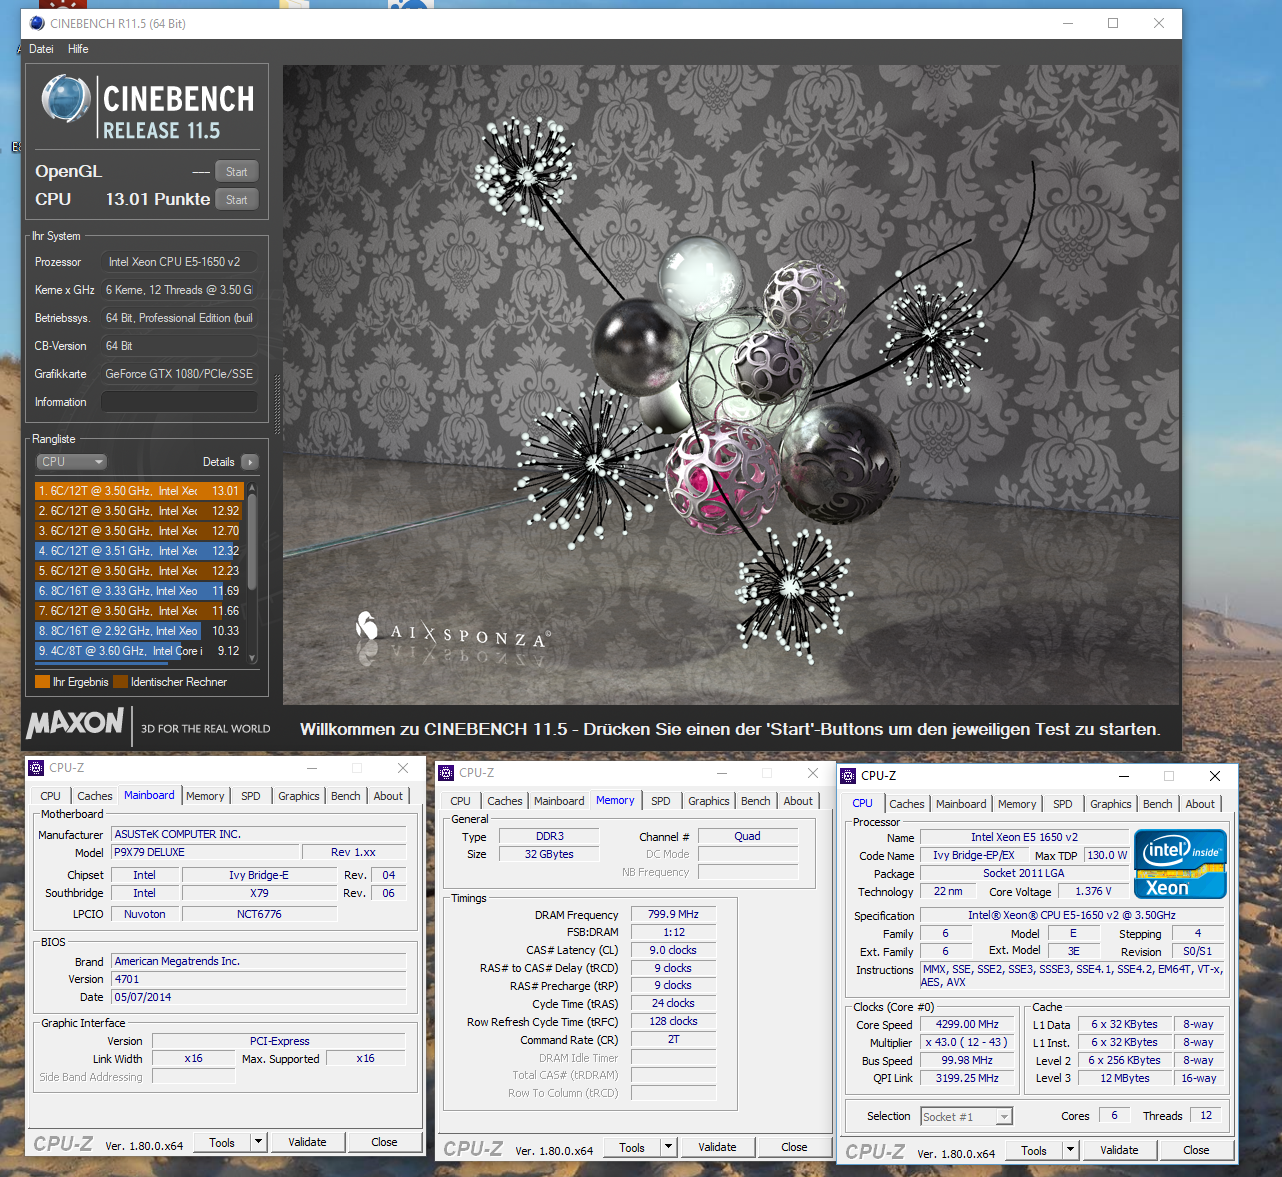Click the rendered Cinebench scene image
This screenshot has height=1177, width=1282.
[x=731, y=385]
